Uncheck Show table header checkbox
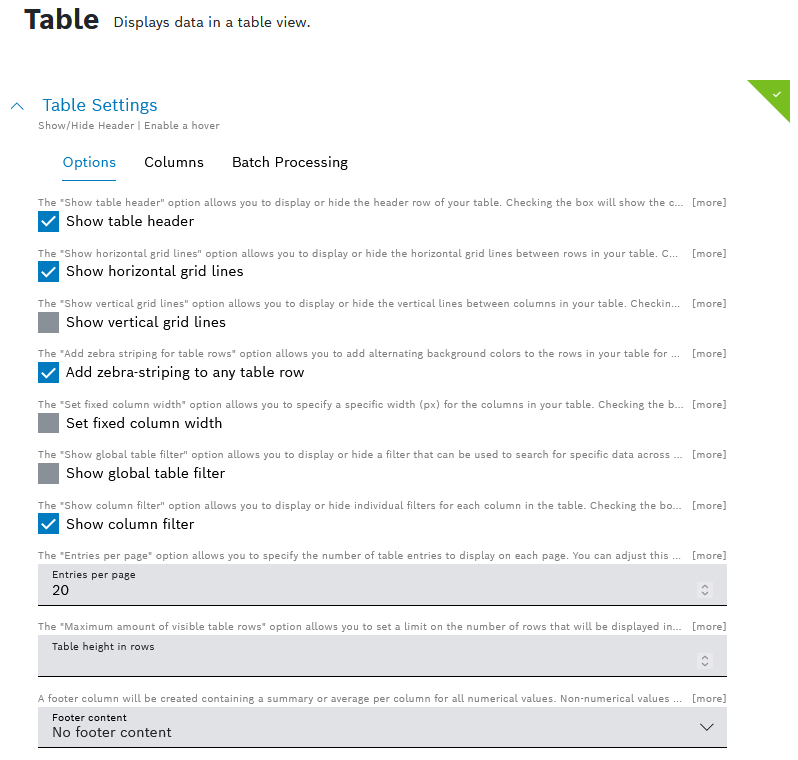Viewport: 798px width, 760px height. (x=49, y=221)
